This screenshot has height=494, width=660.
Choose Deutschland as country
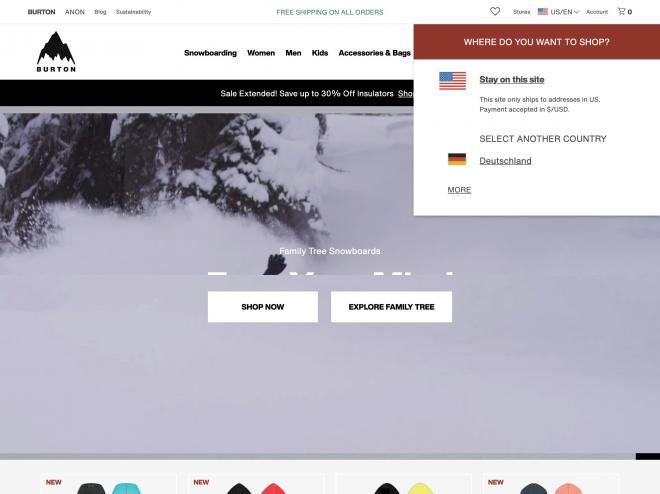[x=506, y=161]
